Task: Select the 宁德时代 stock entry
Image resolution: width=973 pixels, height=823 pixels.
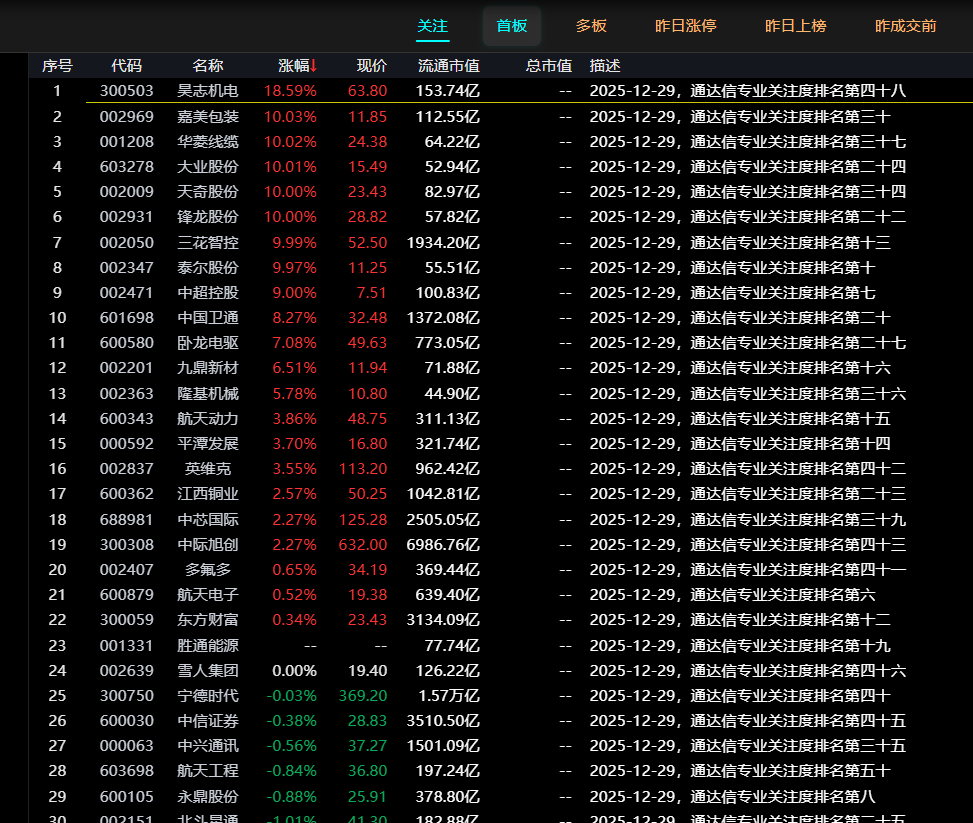Action: (208, 695)
